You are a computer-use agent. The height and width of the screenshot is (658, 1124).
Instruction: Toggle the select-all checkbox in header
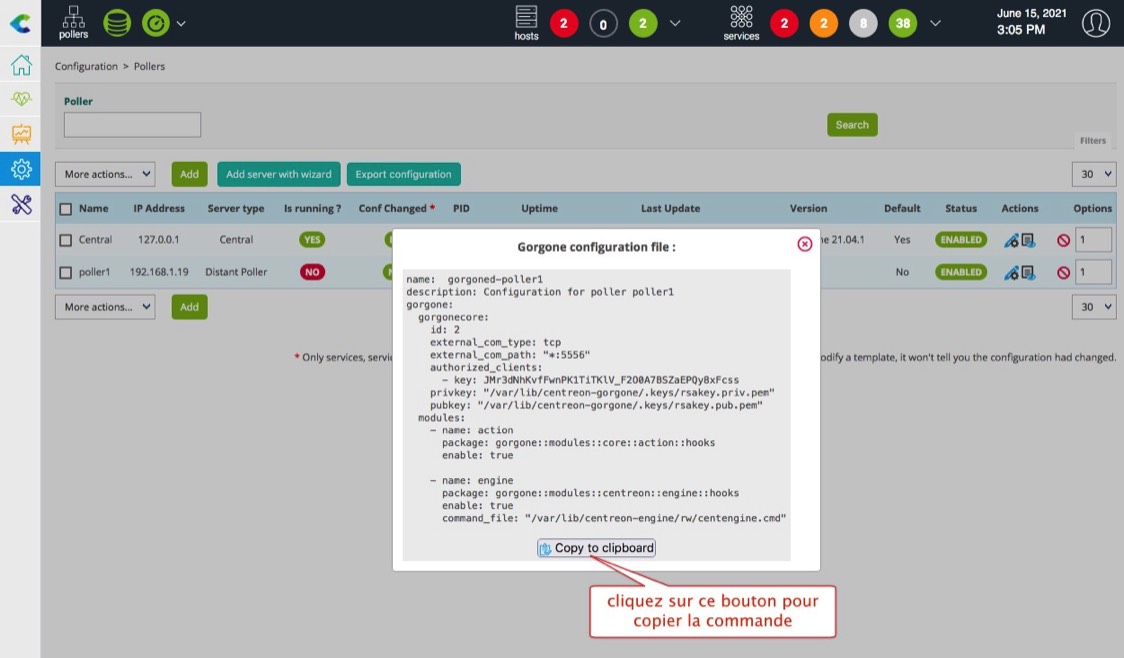[66, 209]
